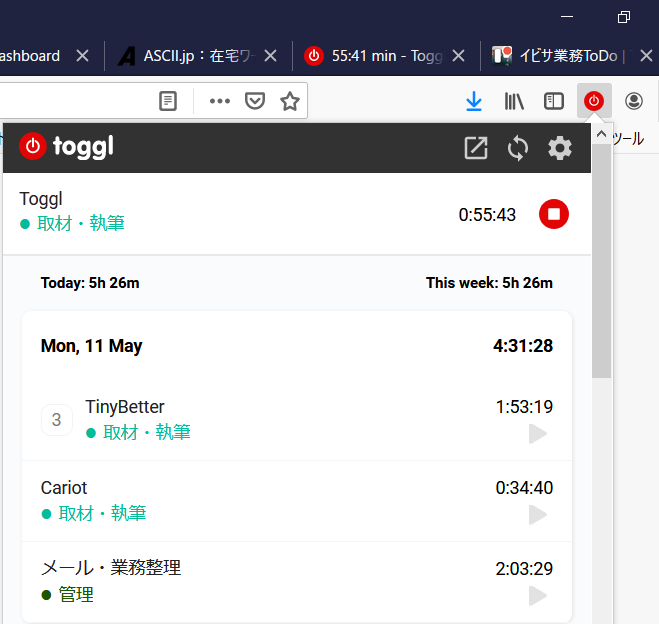Screen dimensions: 659x624
Task: Click the TinyBetter duration 1:53:19
Action: [x=524, y=407]
